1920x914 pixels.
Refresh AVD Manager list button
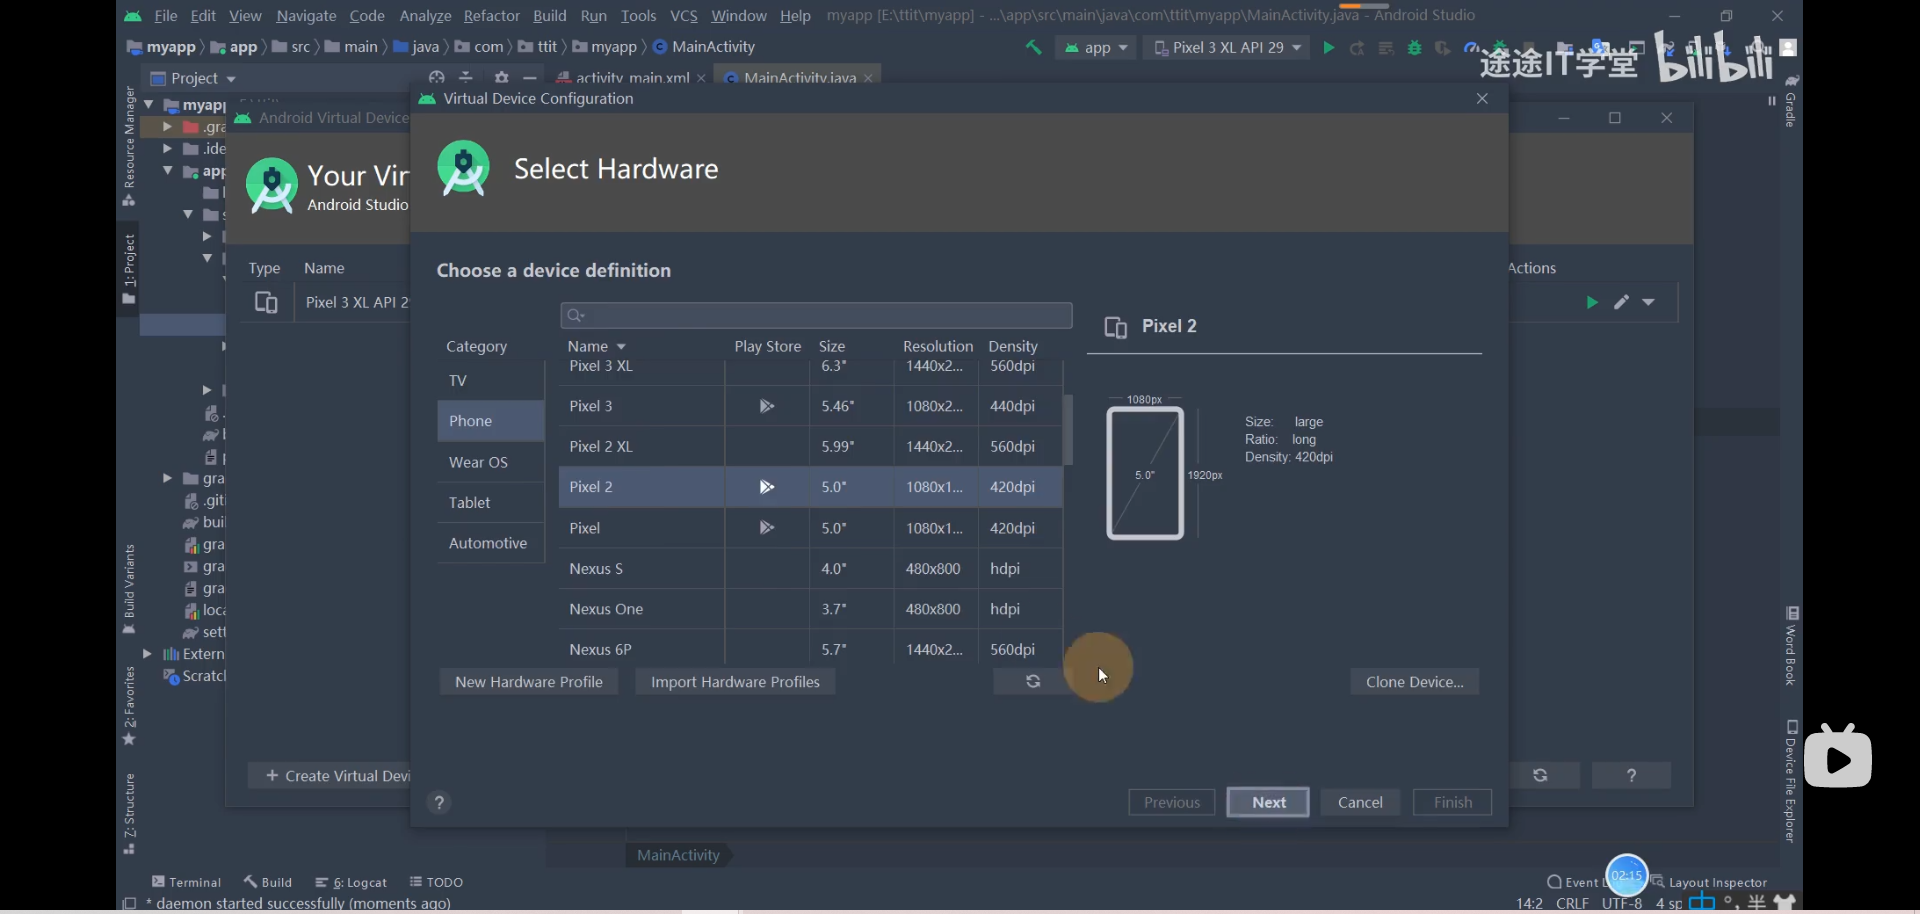1540,775
